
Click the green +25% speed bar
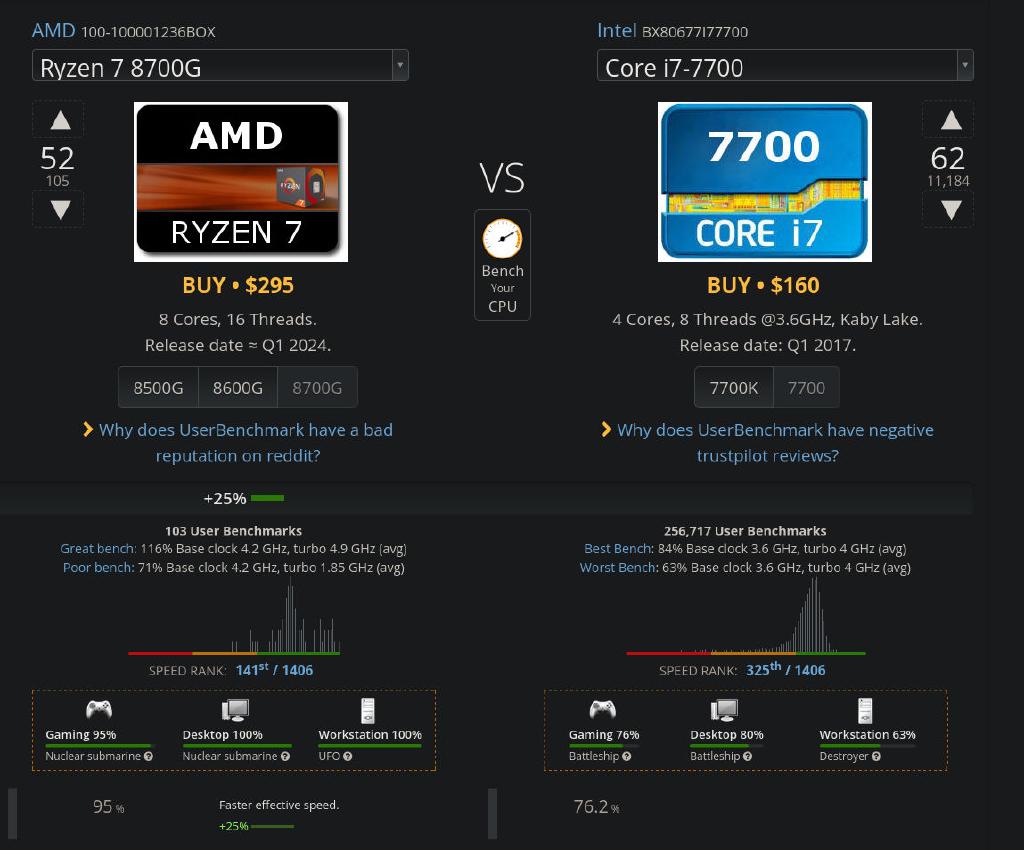pos(268,497)
